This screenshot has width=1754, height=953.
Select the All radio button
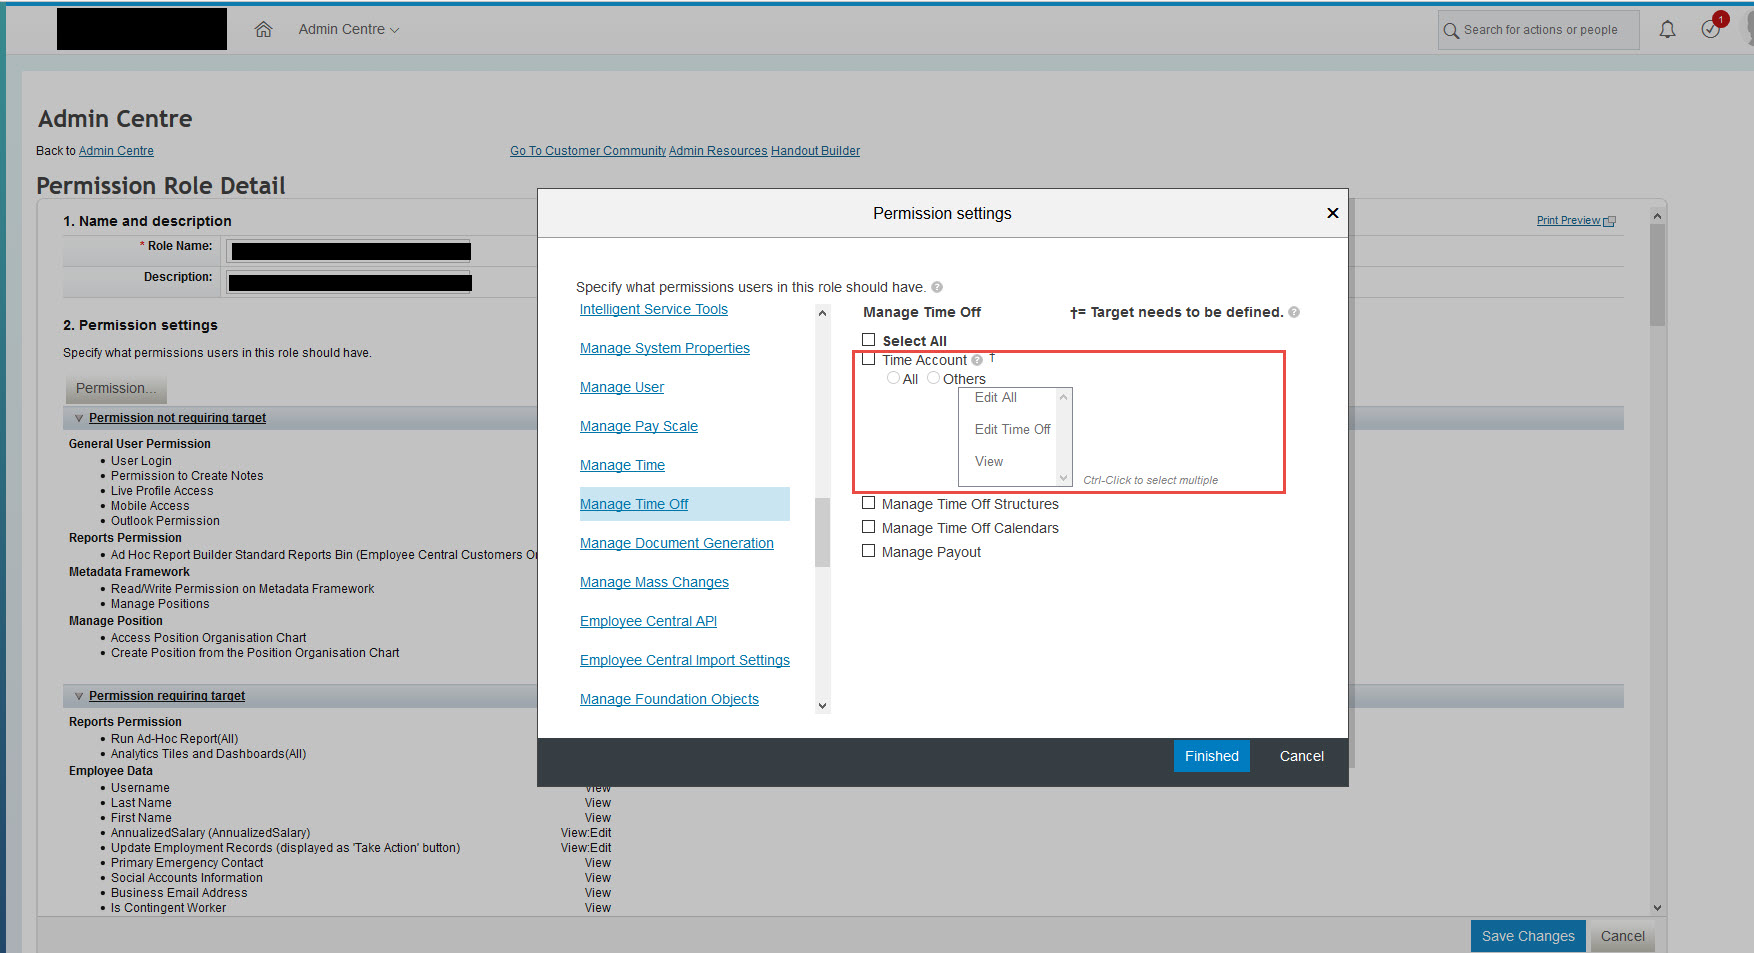tap(893, 378)
